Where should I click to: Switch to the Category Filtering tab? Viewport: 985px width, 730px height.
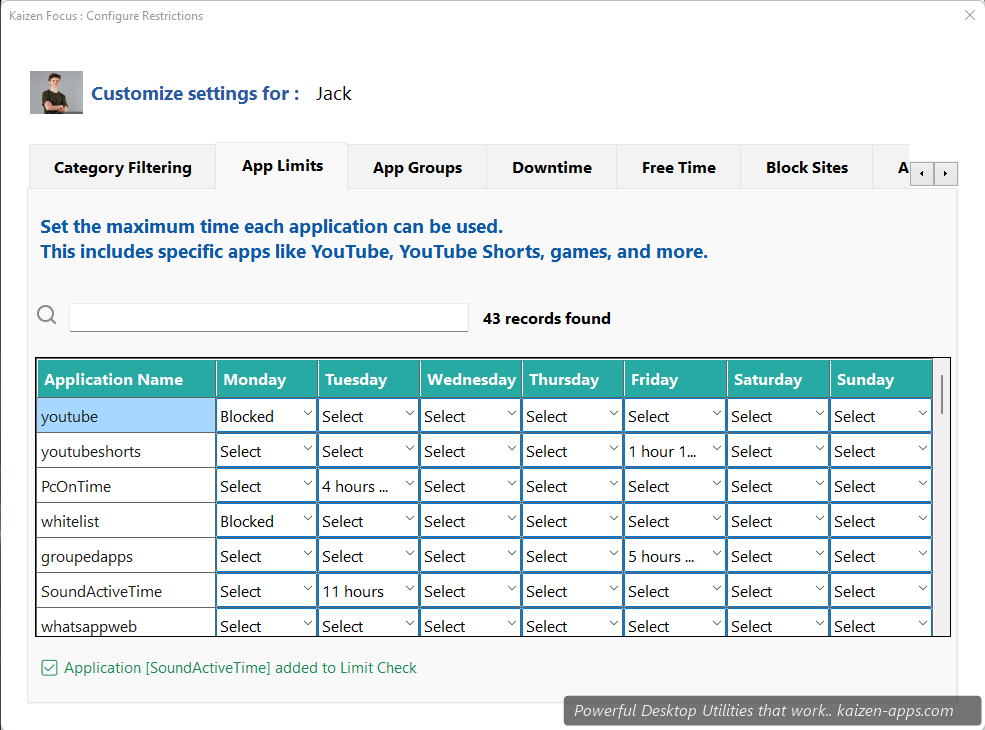coord(121,167)
